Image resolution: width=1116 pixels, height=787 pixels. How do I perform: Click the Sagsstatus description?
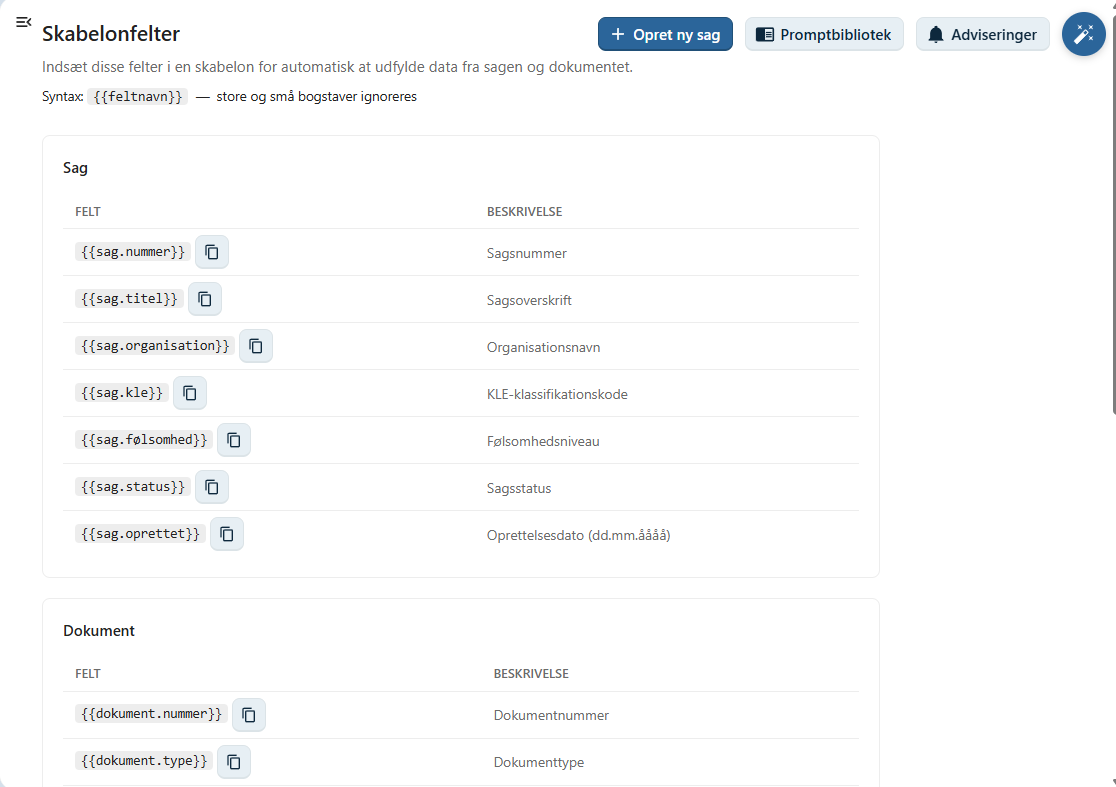point(519,488)
